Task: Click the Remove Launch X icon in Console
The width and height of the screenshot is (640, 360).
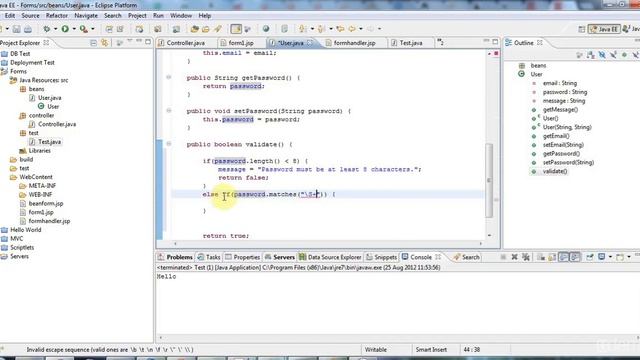Action: click(x=514, y=257)
